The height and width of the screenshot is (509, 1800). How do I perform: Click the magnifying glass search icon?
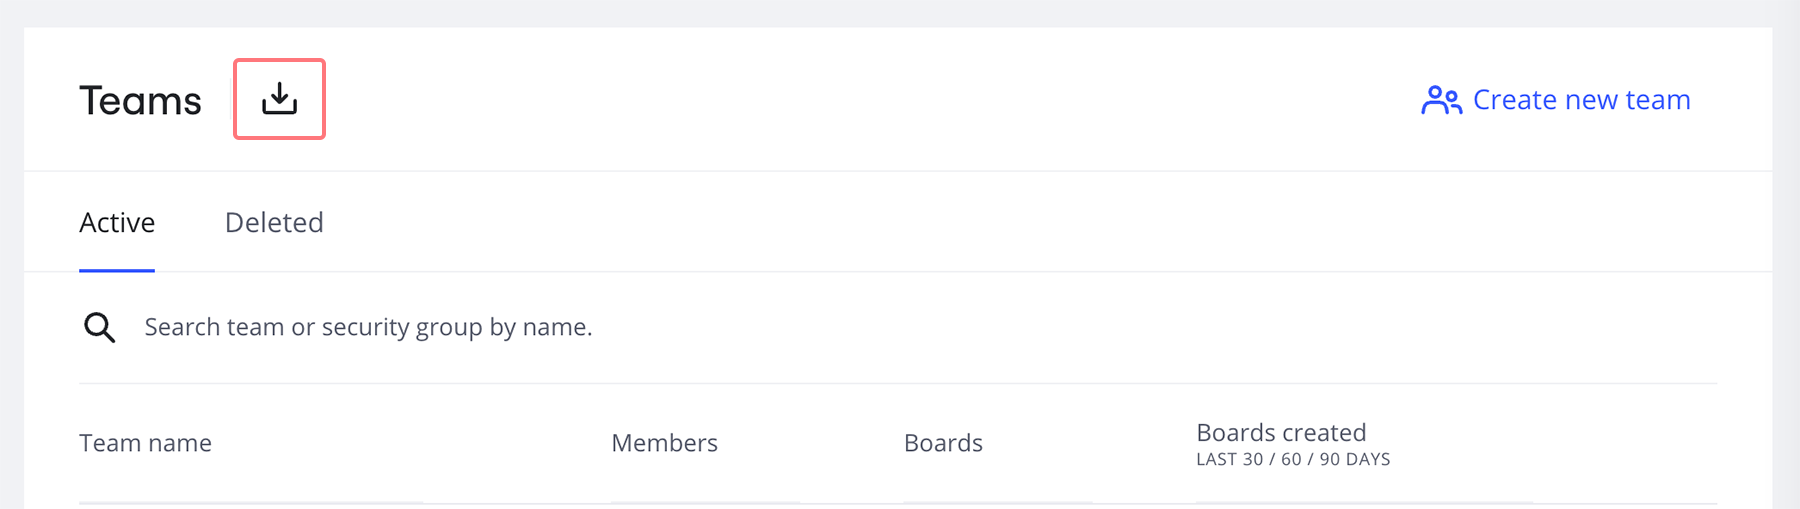(99, 327)
